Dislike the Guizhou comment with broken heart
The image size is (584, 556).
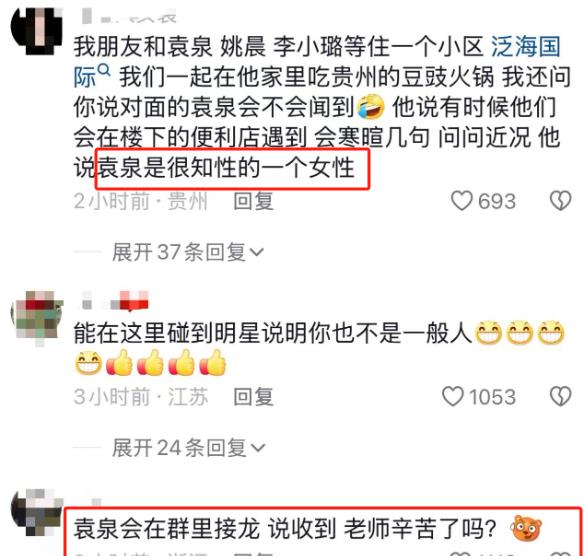tap(561, 201)
